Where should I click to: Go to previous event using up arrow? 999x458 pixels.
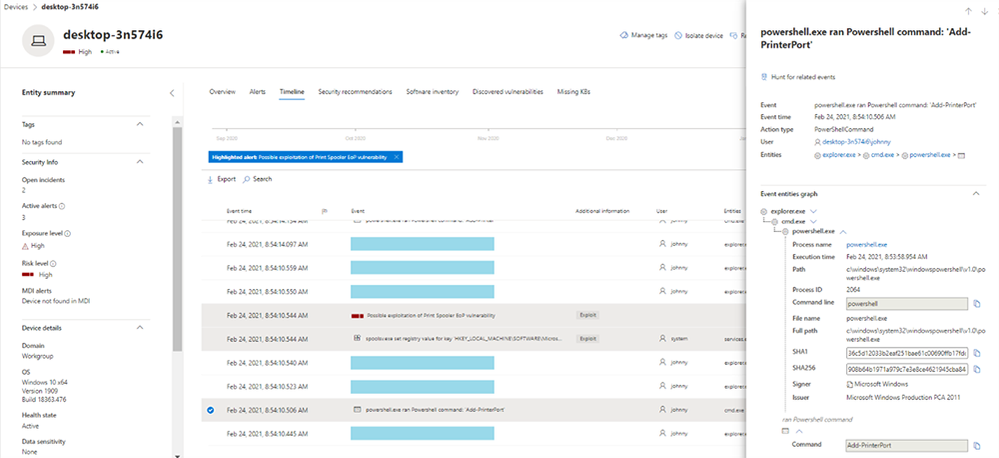968,11
